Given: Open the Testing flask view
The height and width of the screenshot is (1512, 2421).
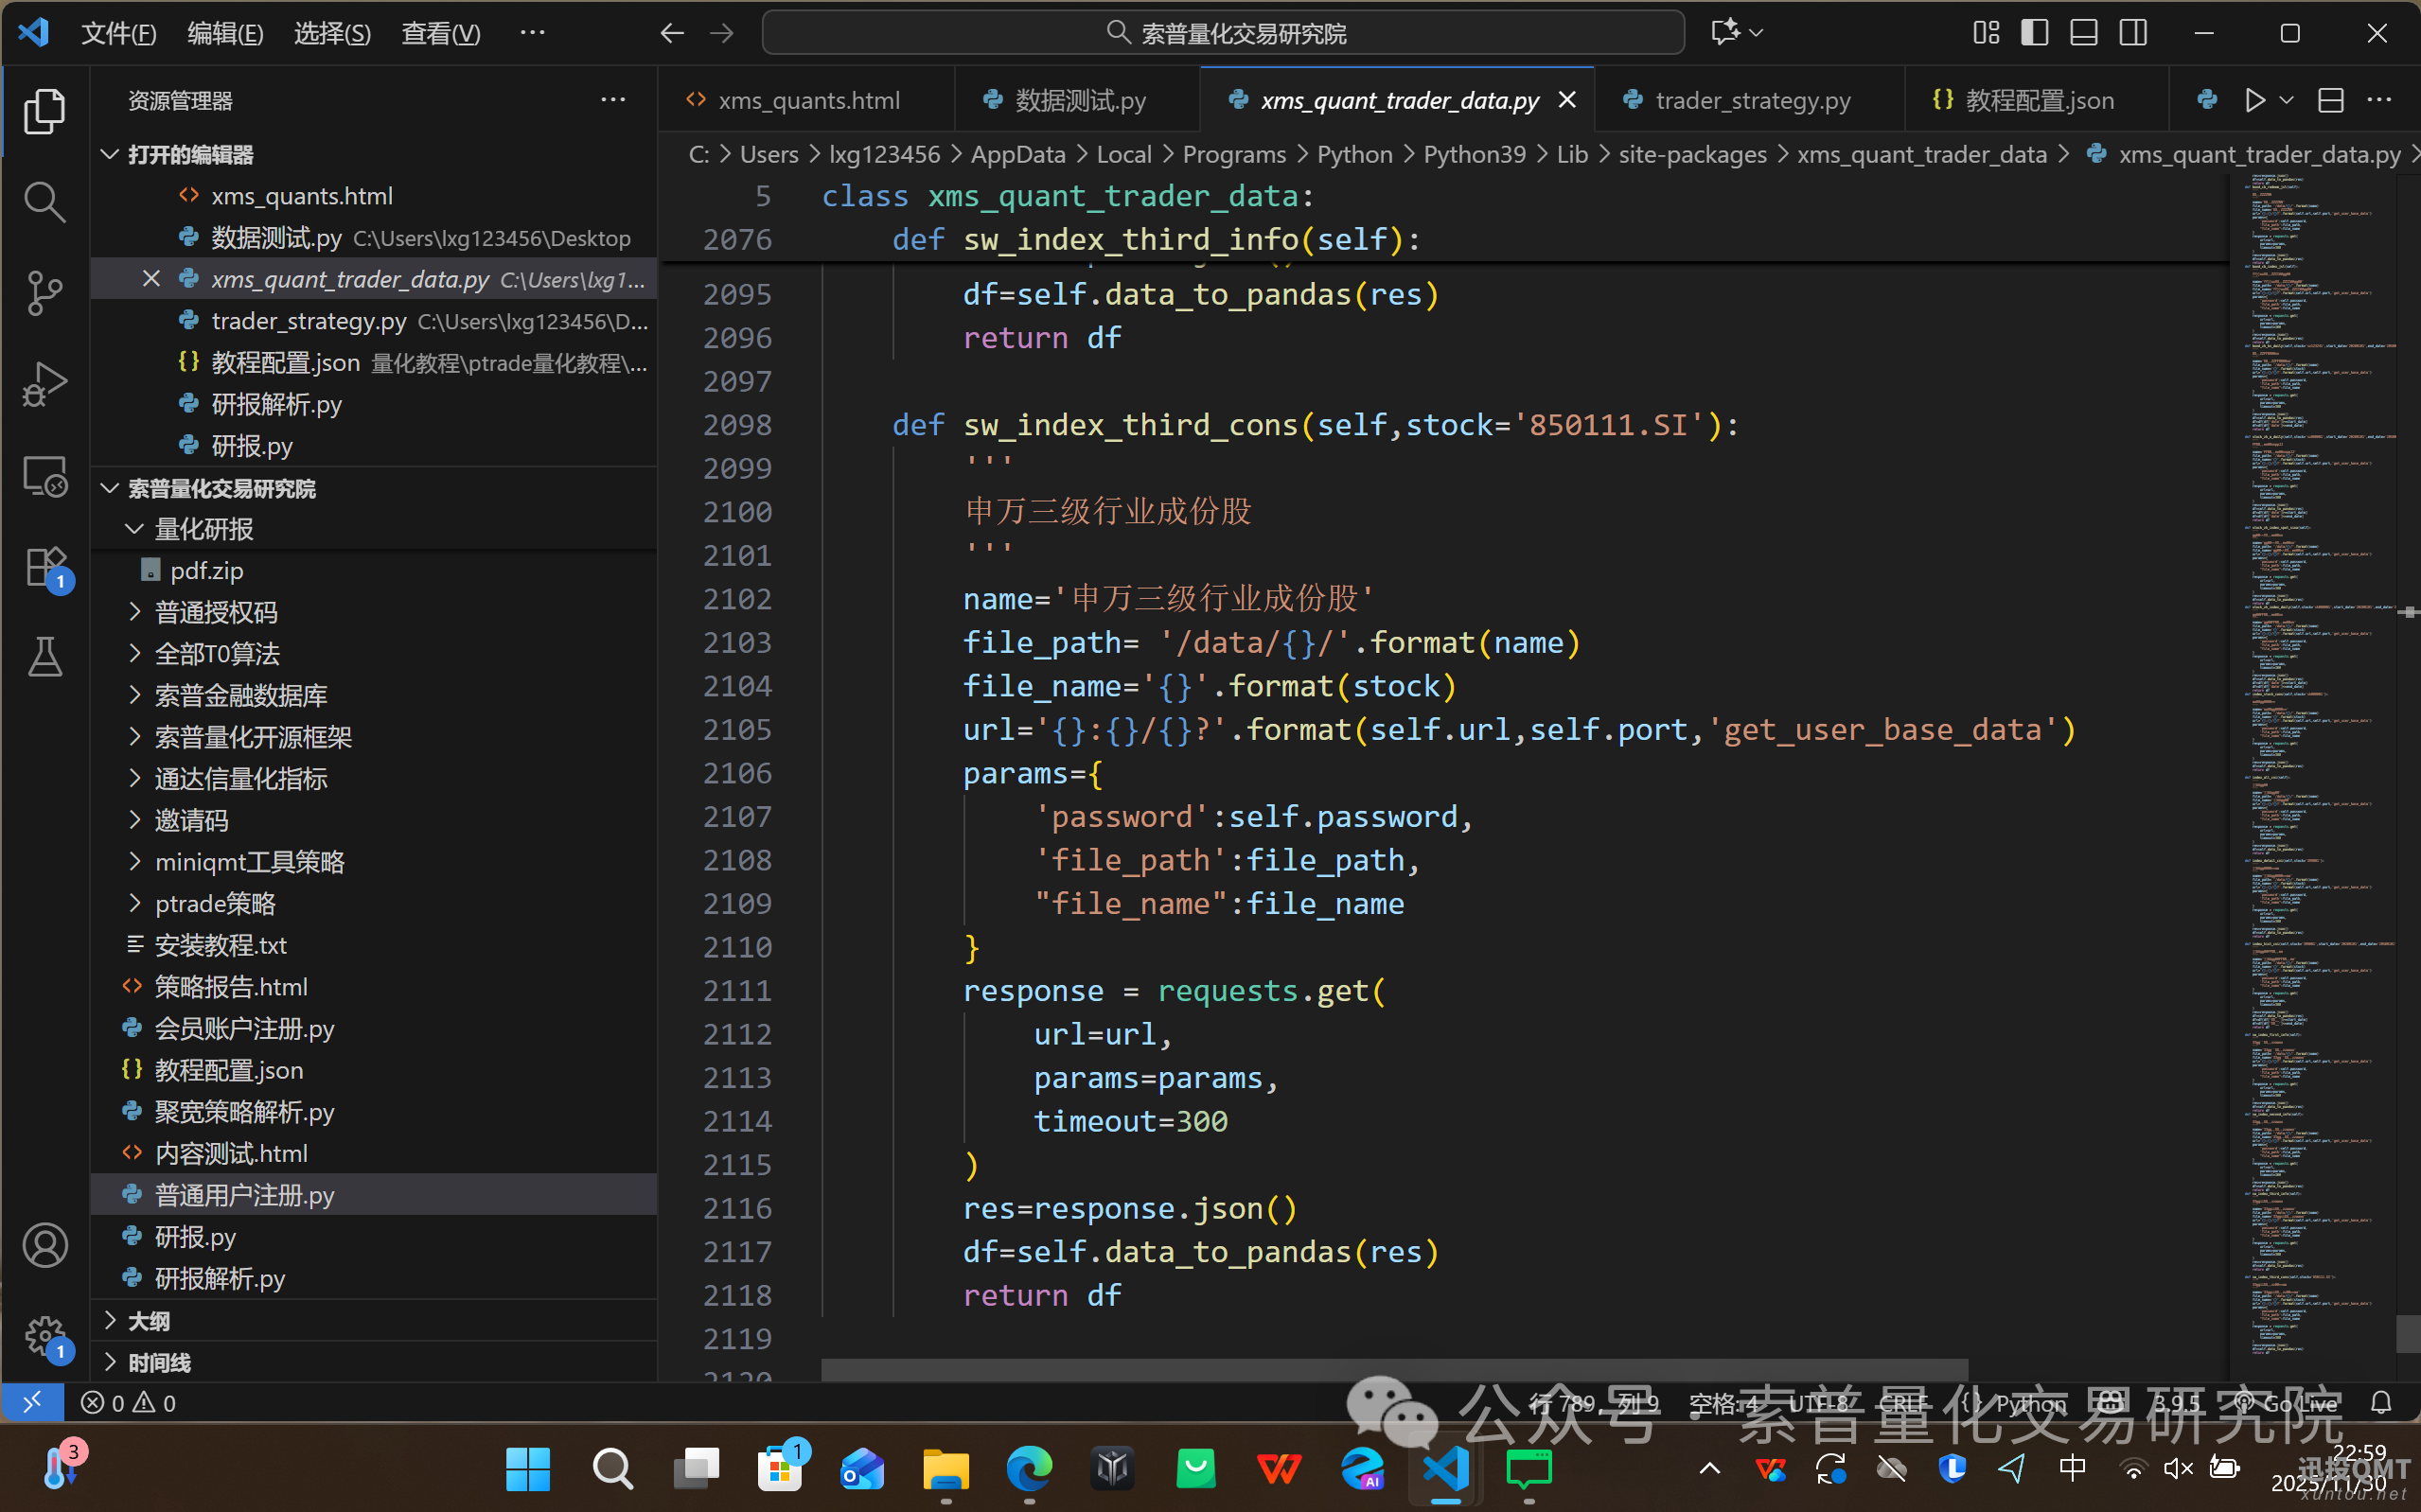Looking at the screenshot, I should [x=44, y=657].
